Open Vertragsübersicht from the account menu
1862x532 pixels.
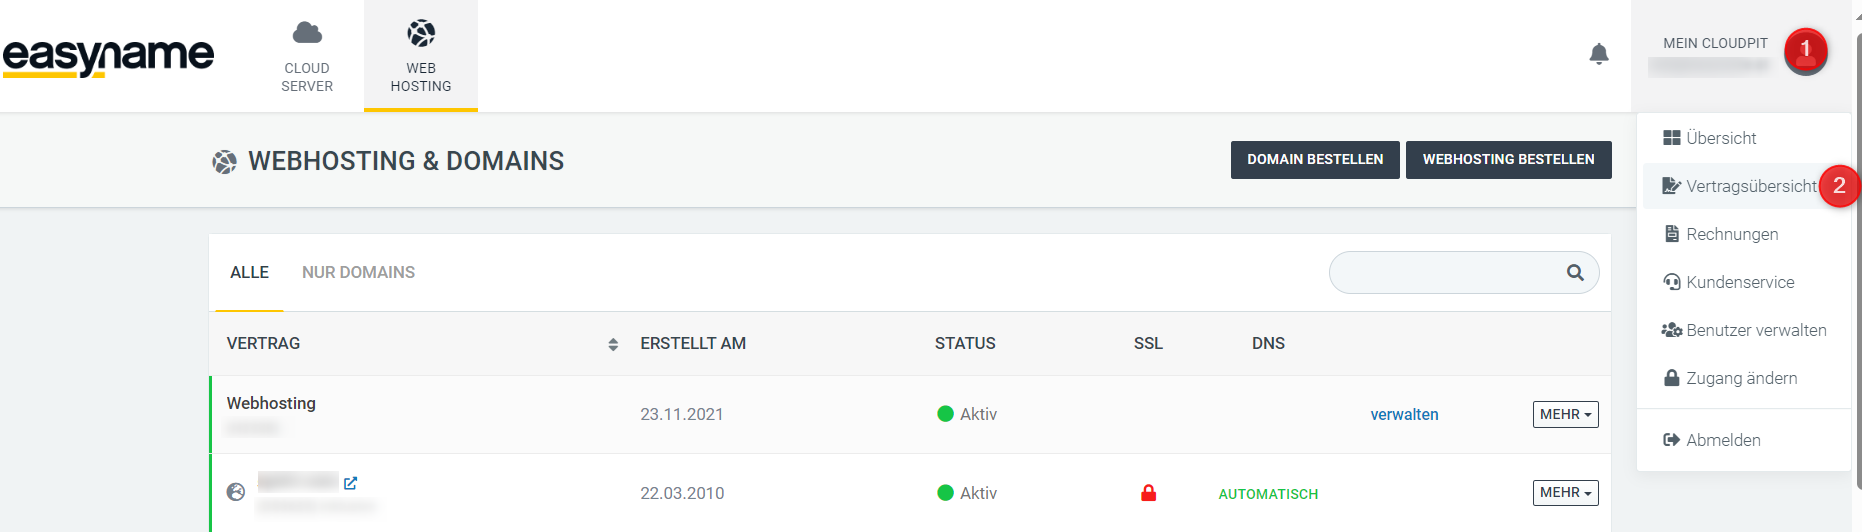[x=1750, y=186]
